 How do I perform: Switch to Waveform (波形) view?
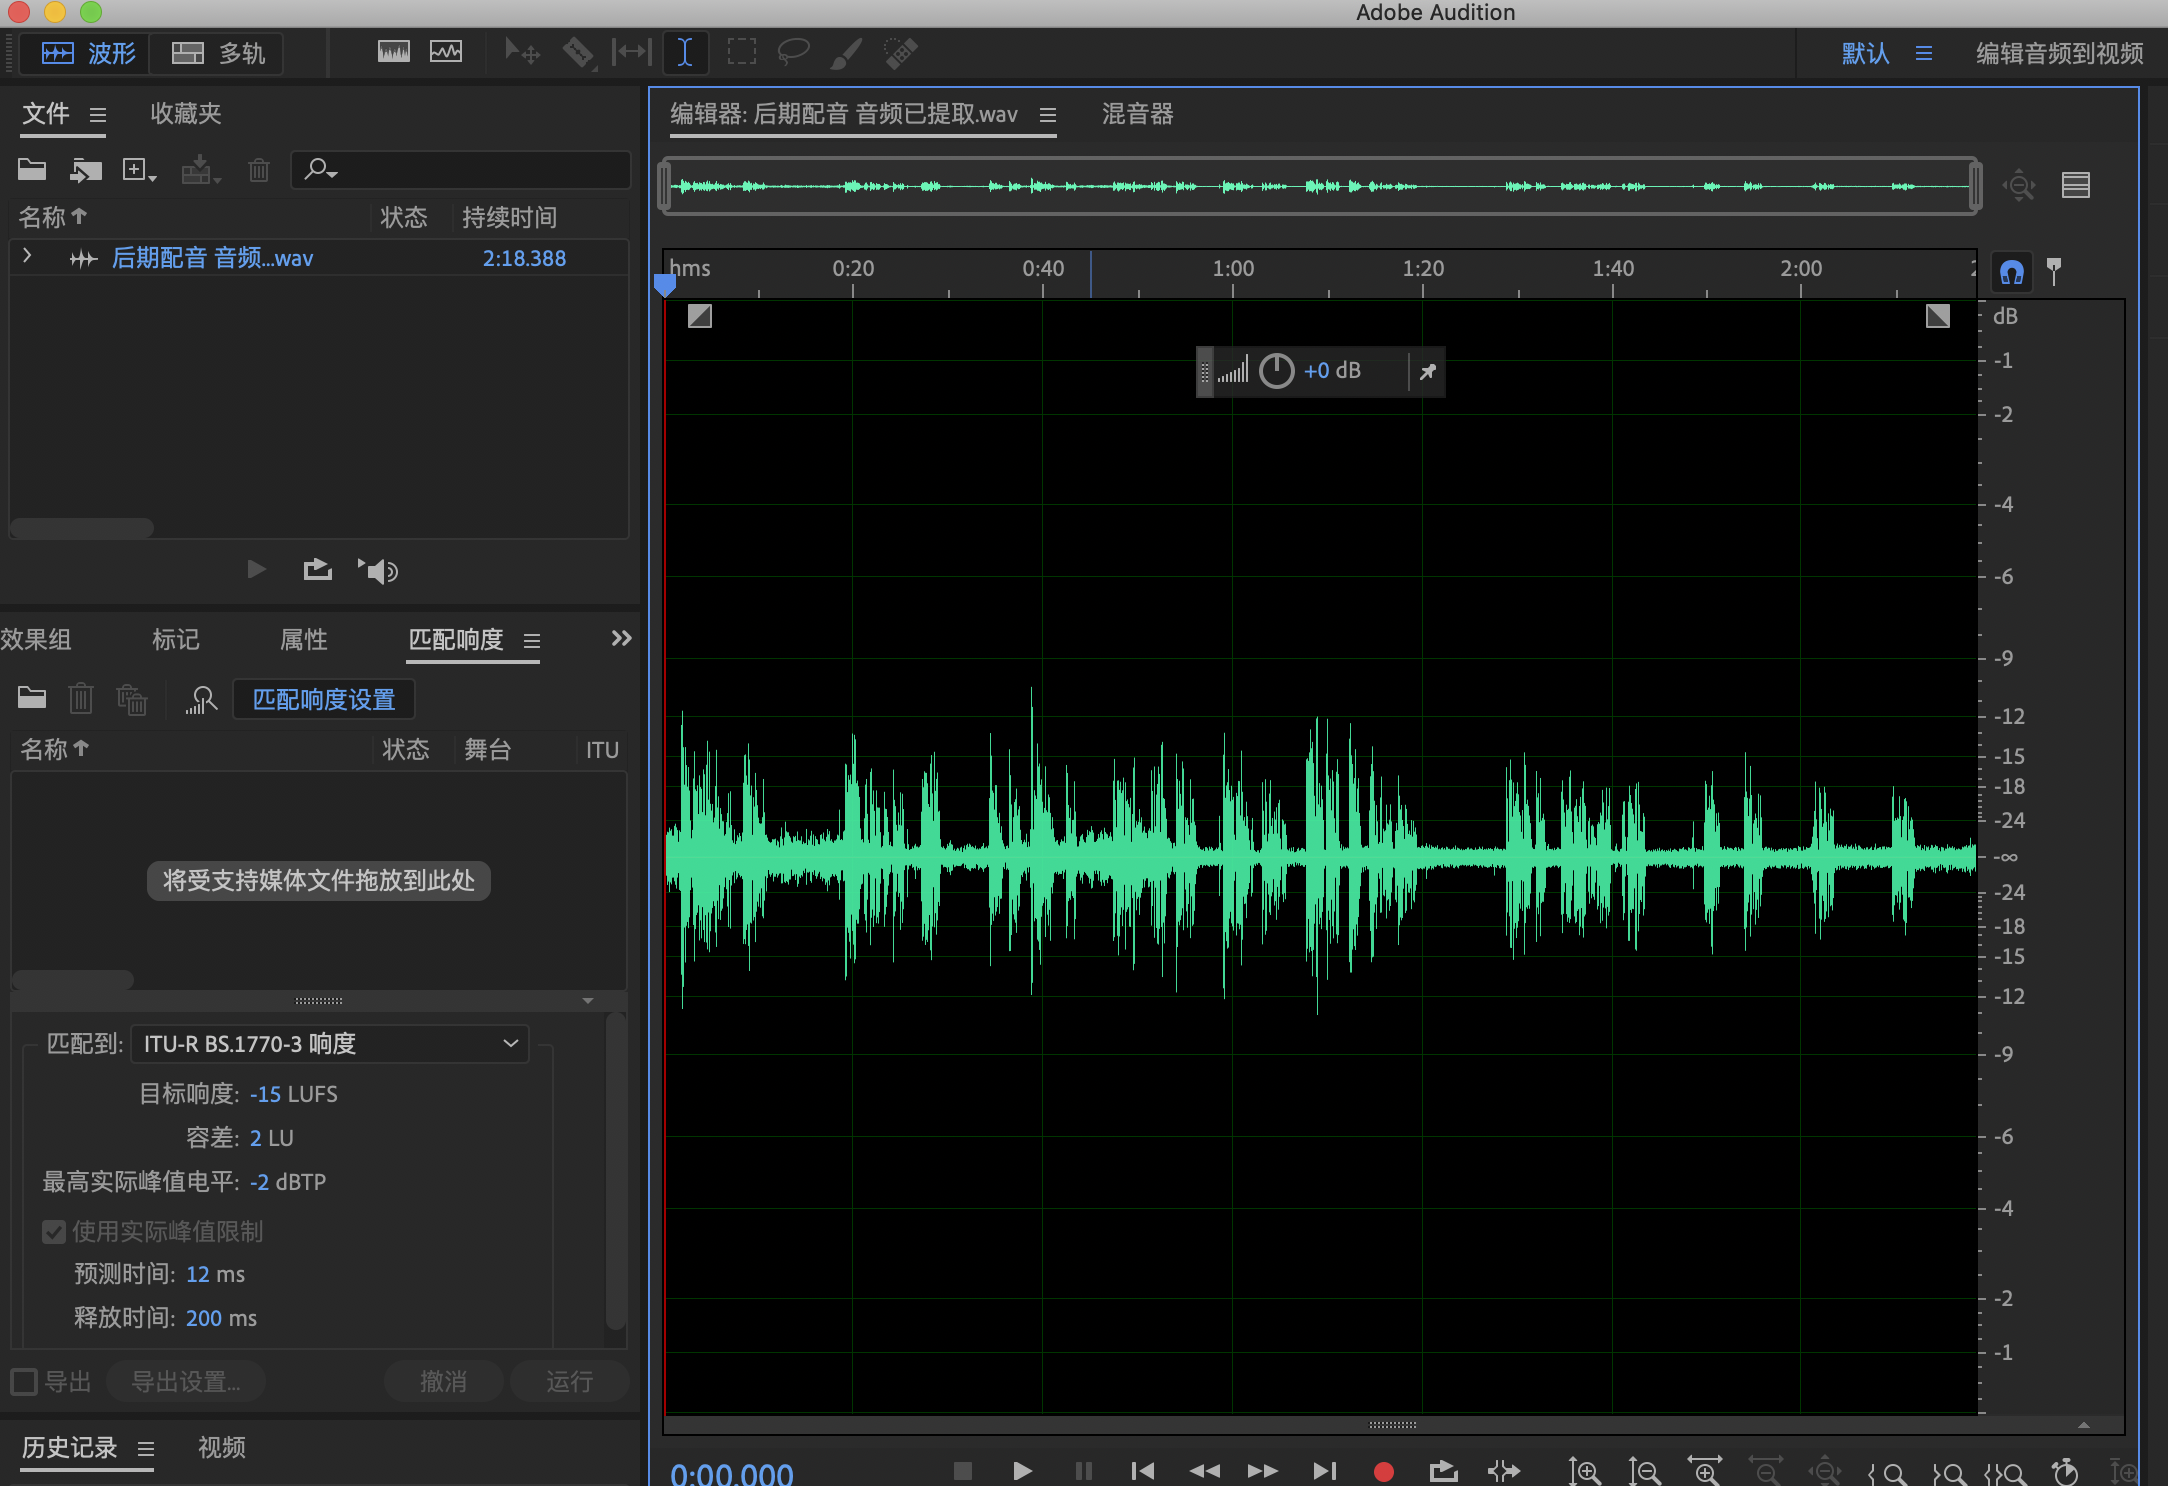[87, 53]
